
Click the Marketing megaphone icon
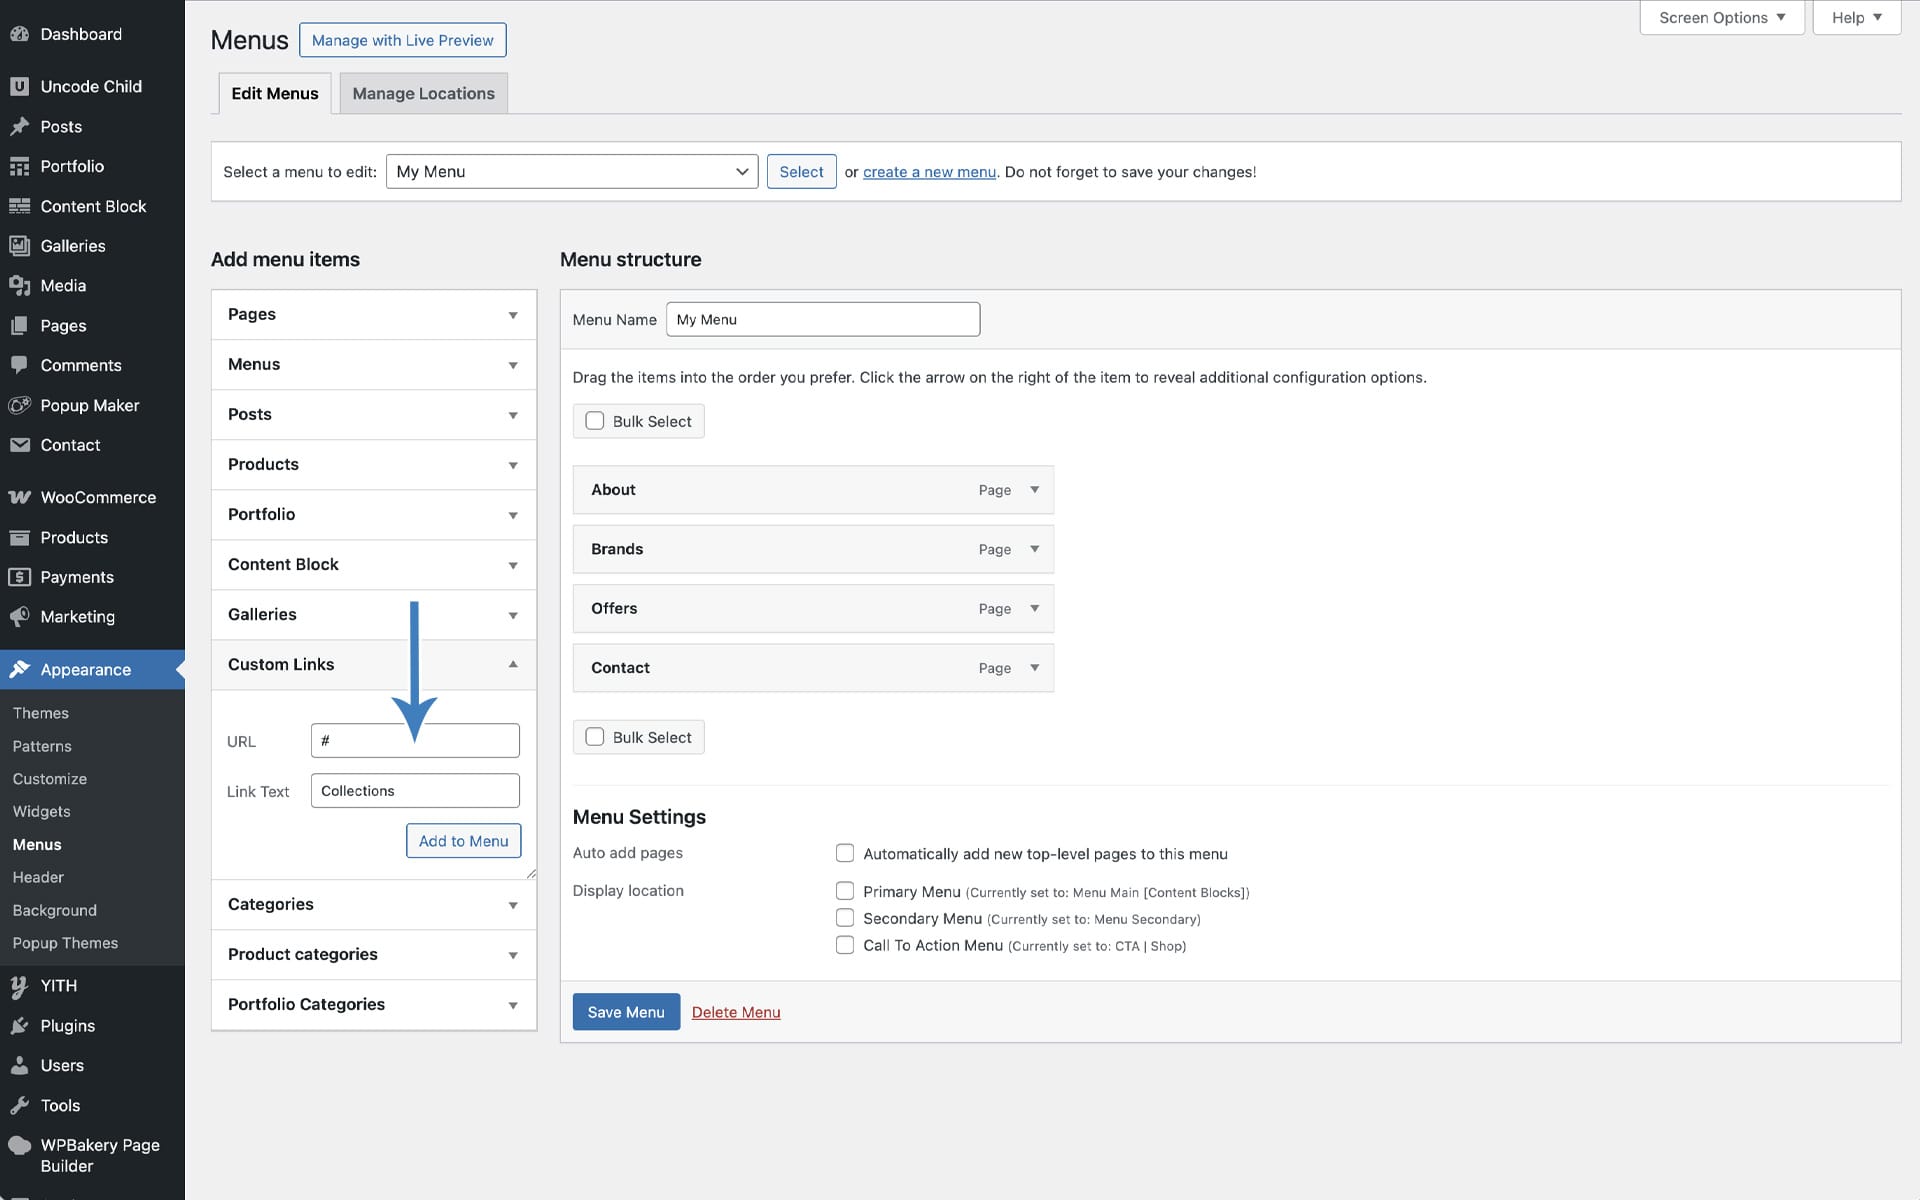click(19, 617)
